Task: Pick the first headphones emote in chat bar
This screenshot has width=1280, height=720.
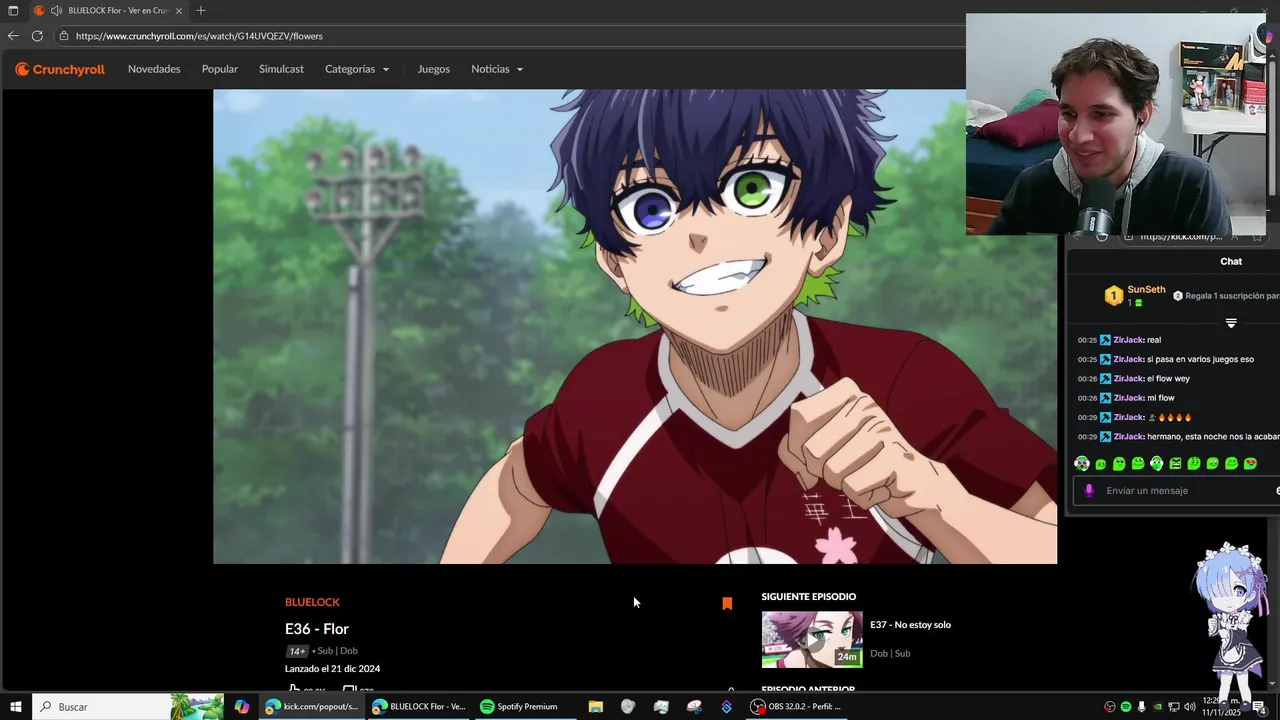Action: pos(1081,463)
